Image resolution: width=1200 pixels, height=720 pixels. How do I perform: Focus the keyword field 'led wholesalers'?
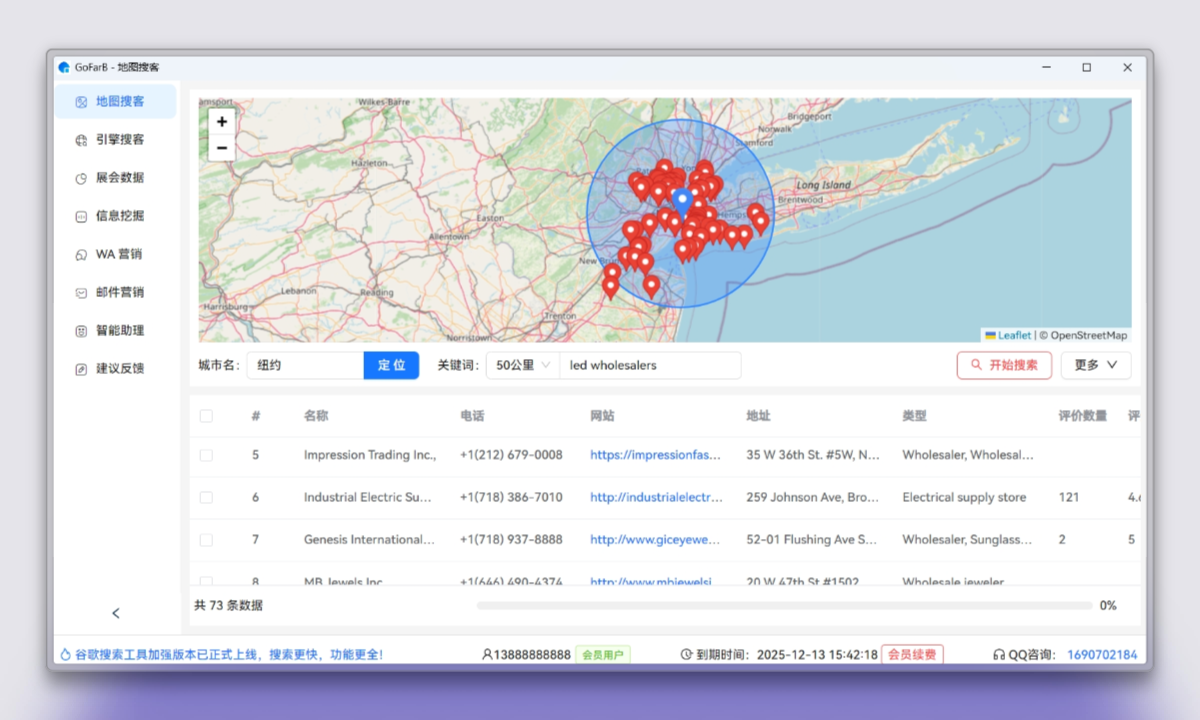650,365
